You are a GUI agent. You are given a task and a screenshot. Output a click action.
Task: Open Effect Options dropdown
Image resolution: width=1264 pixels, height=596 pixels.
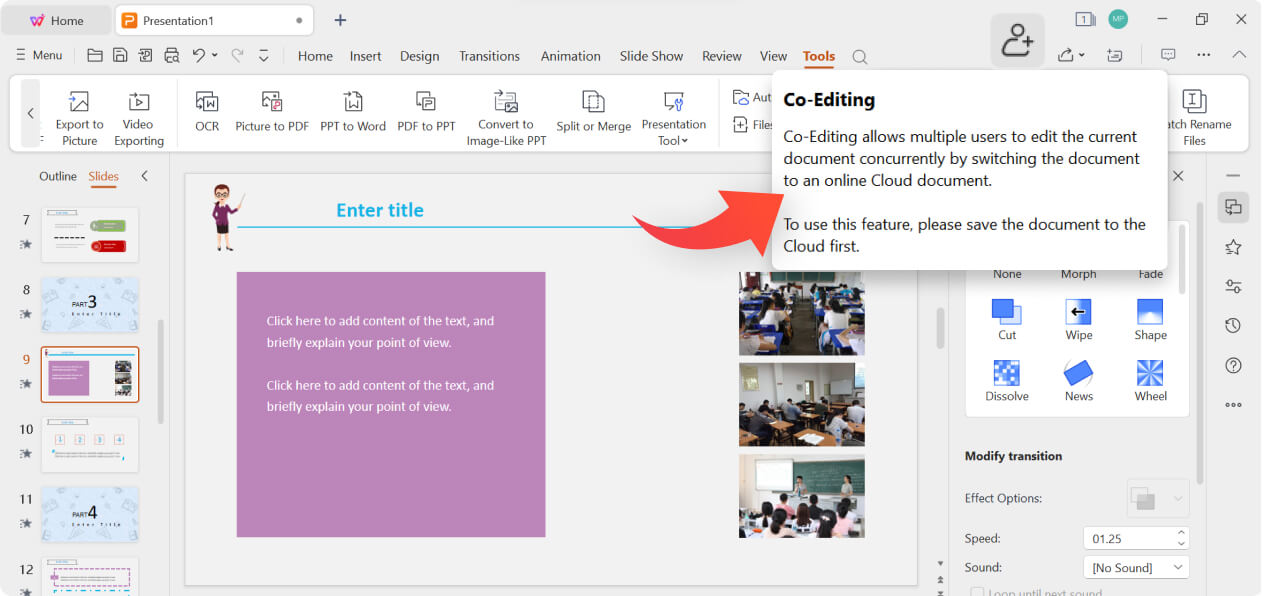pos(1157,497)
